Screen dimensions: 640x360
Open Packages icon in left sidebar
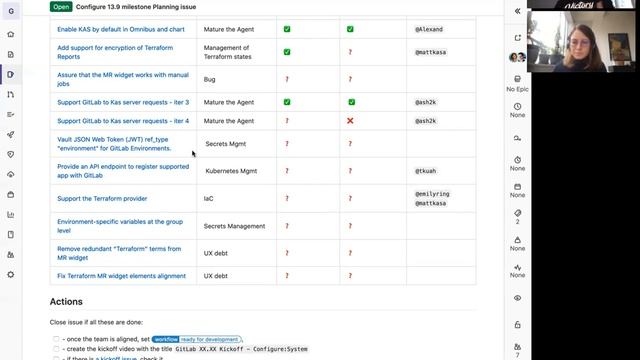point(11,194)
